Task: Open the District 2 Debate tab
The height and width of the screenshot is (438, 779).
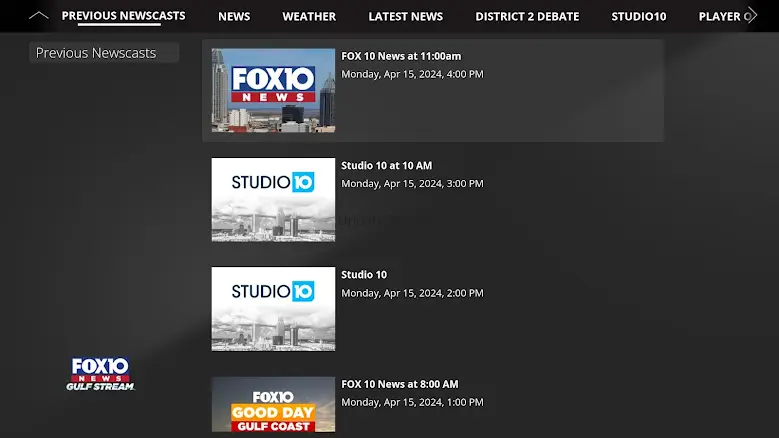Action: 527,16
